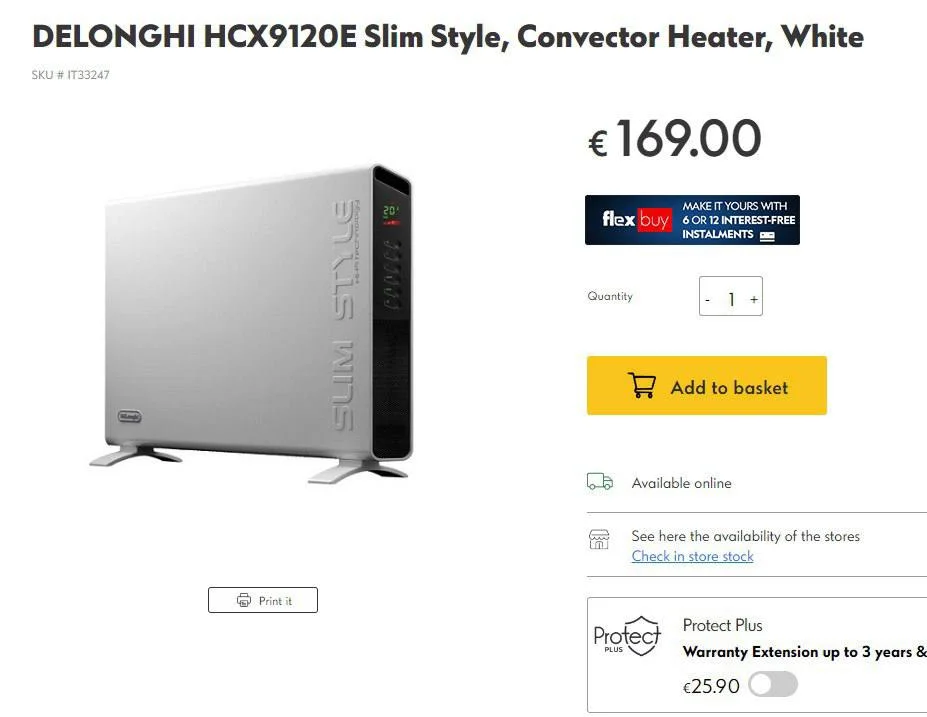This screenshot has width=927, height=717.
Task: Click the Protect Plus shield logo
Action: pos(627,636)
